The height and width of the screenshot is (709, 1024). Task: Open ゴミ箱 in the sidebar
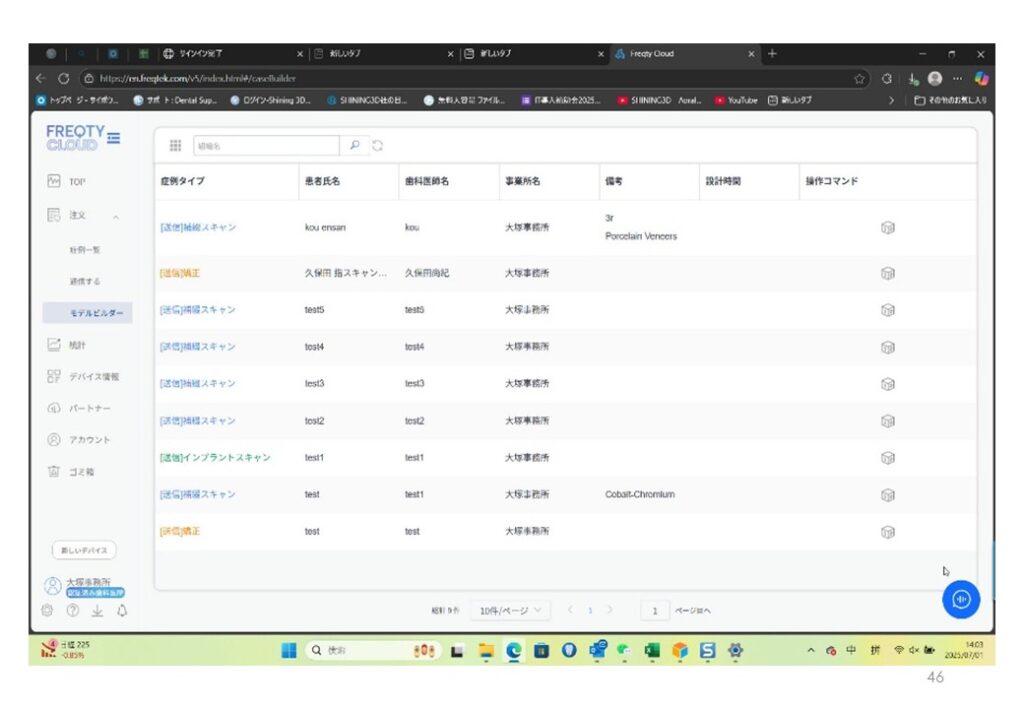[x=83, y=471]
